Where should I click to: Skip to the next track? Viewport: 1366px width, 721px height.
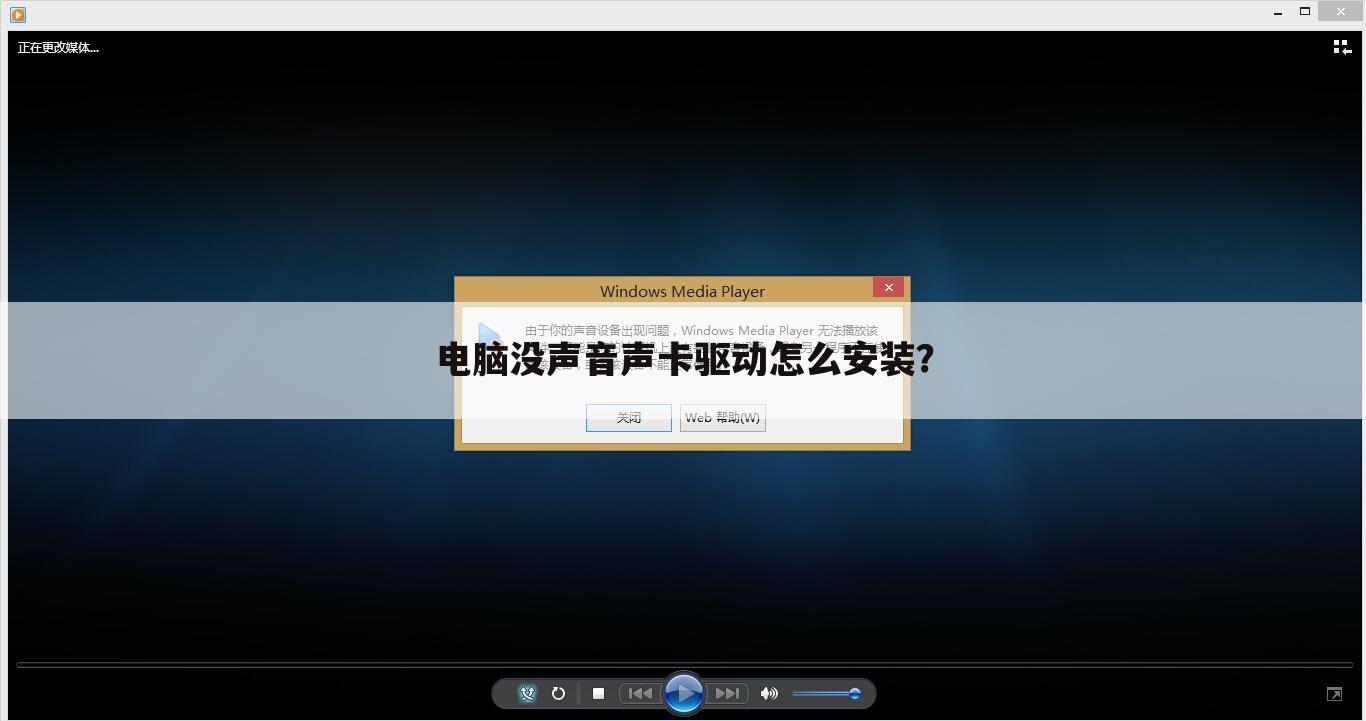(728, 693)
